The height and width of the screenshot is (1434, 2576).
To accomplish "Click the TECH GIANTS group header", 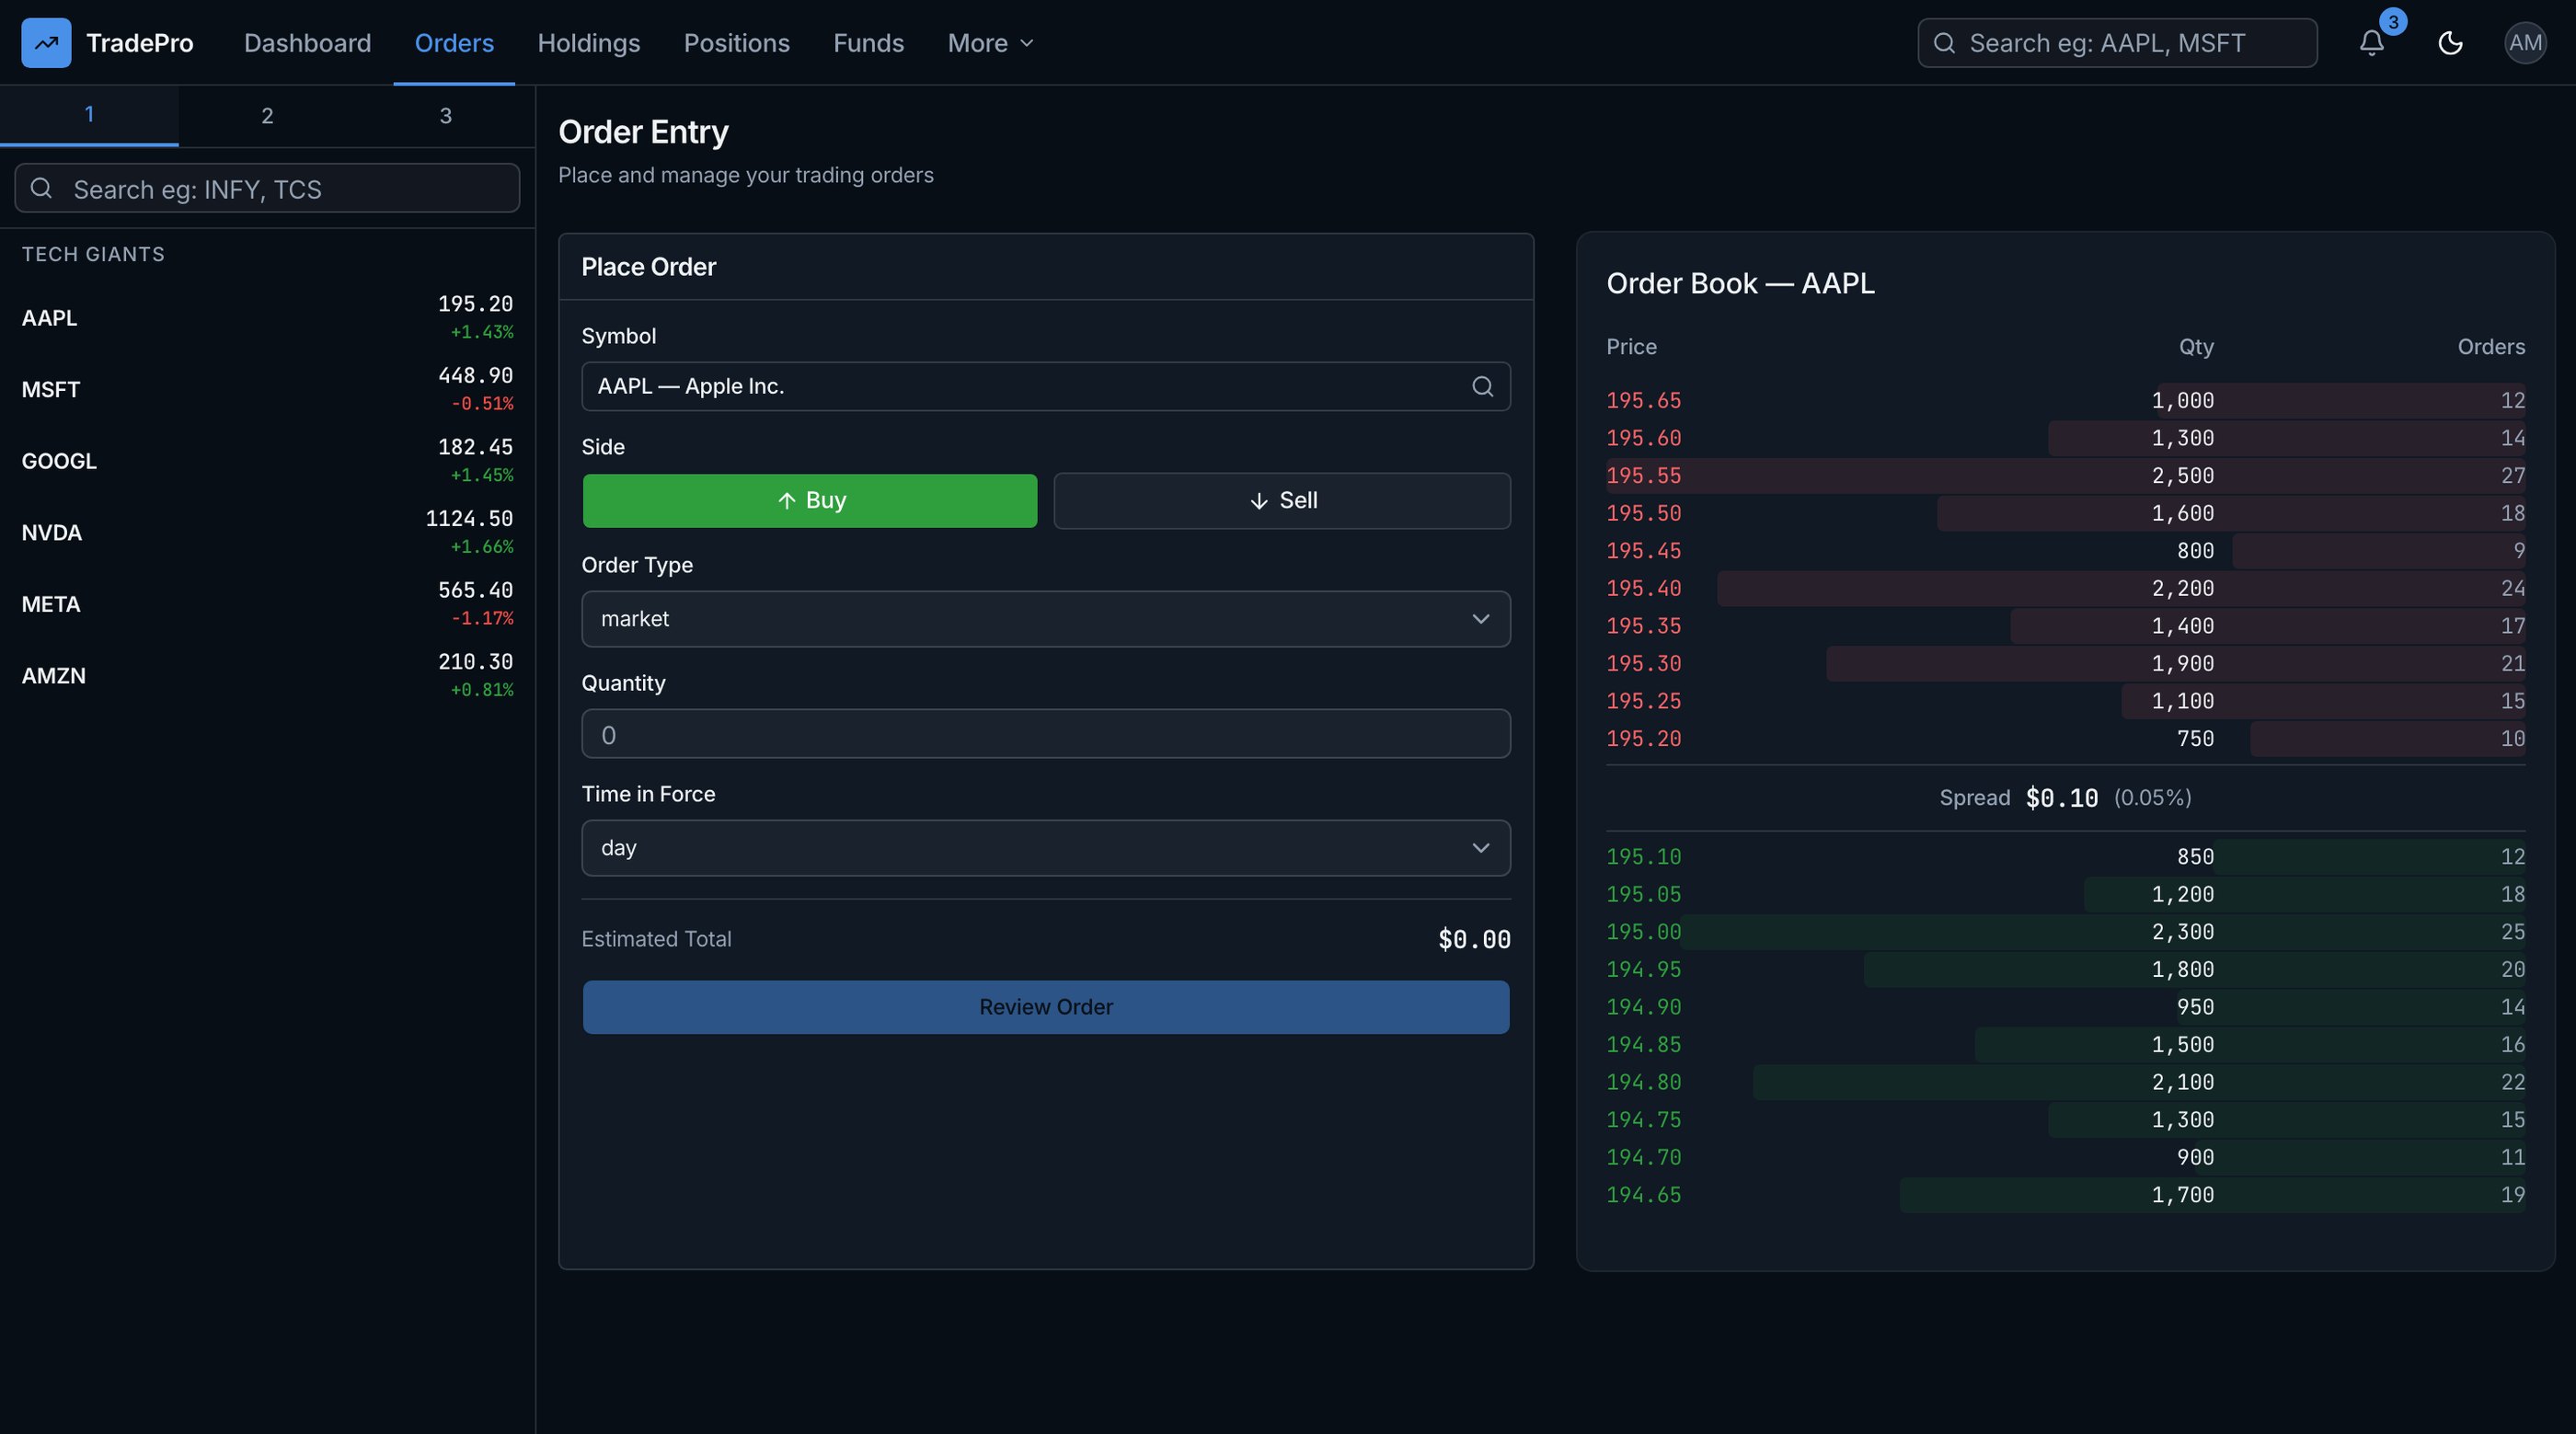I will point(93,254).
